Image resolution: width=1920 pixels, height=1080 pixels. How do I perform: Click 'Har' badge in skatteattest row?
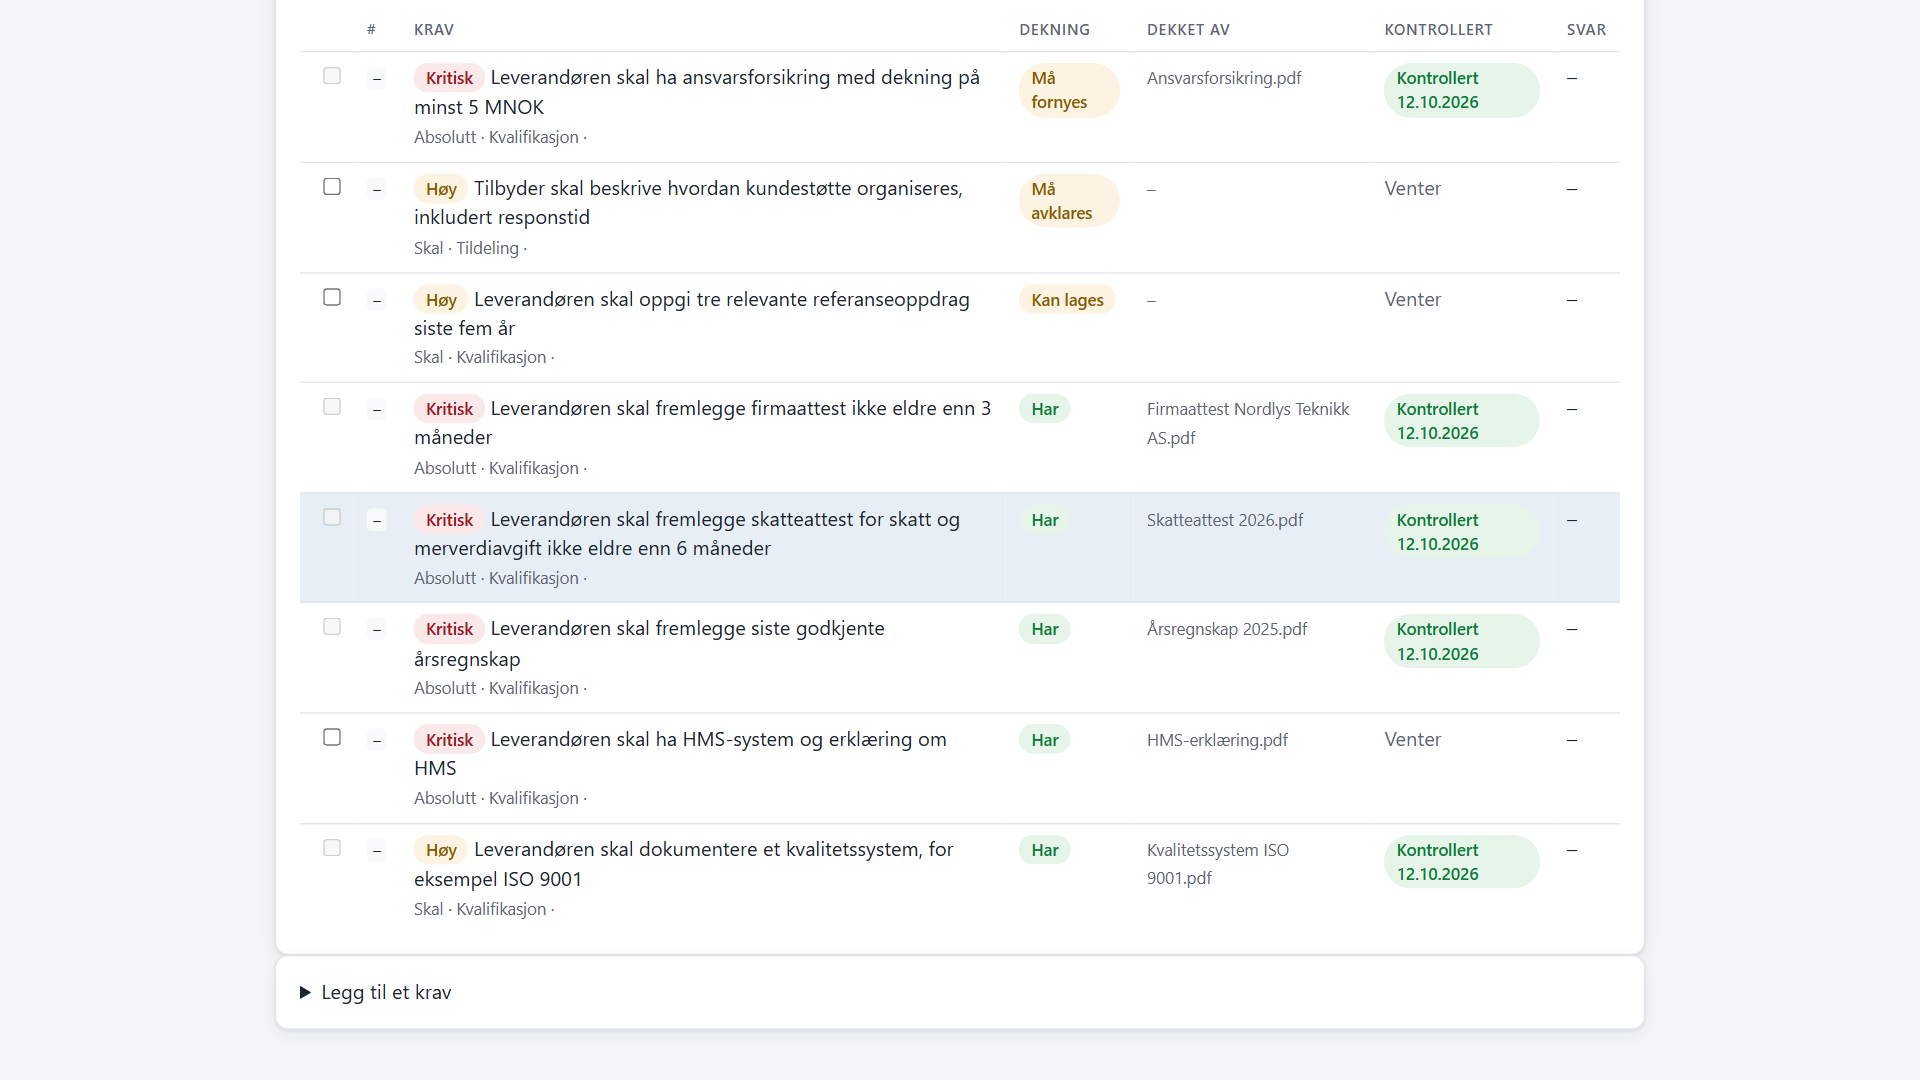click(1045, 520)
